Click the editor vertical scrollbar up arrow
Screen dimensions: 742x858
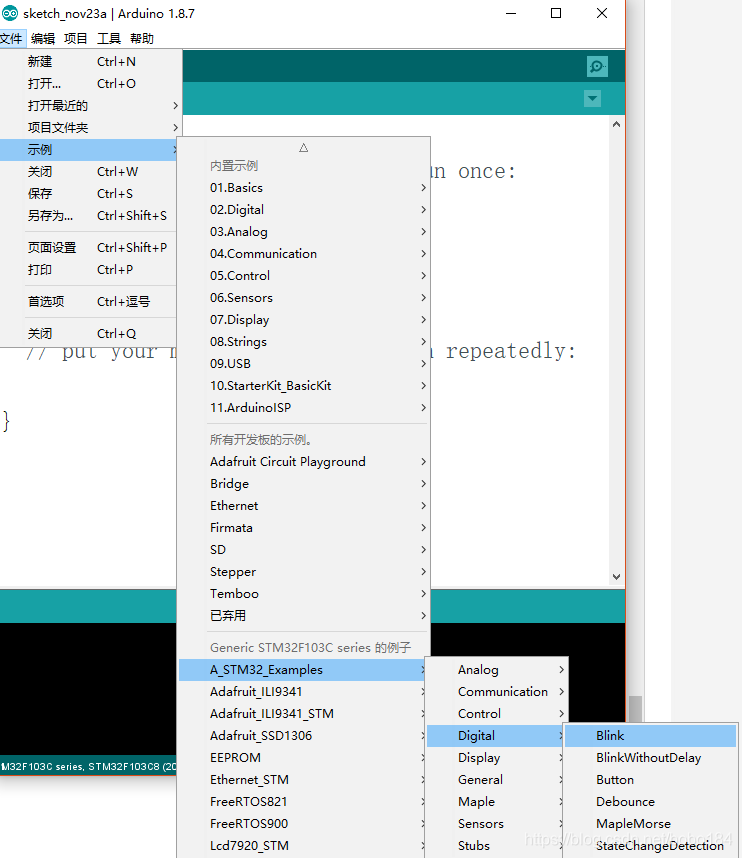click(x=615, y=126)
